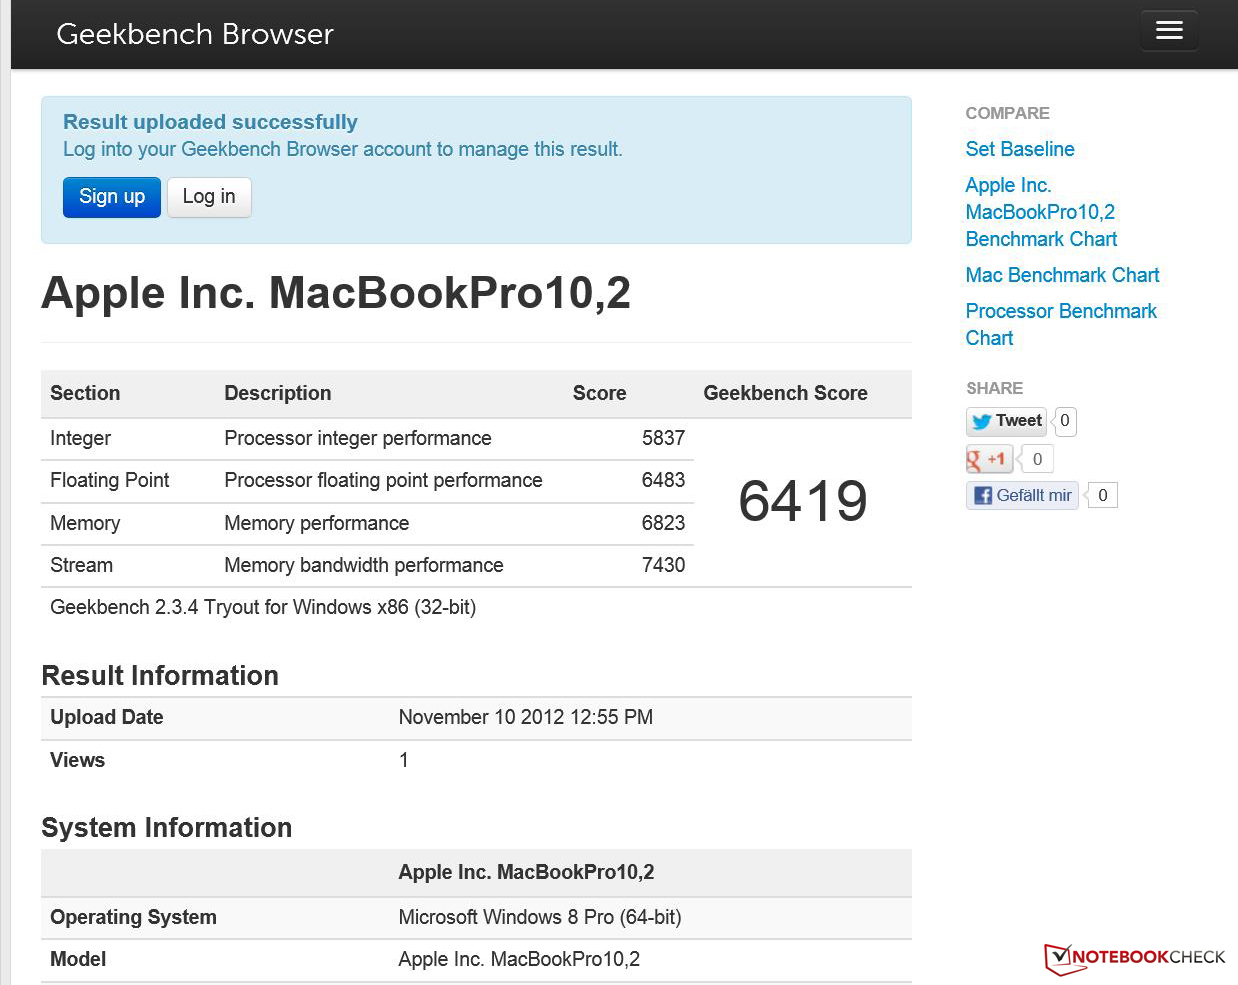
Task: Click the Facebook like count bubble
Action: 1102,495
